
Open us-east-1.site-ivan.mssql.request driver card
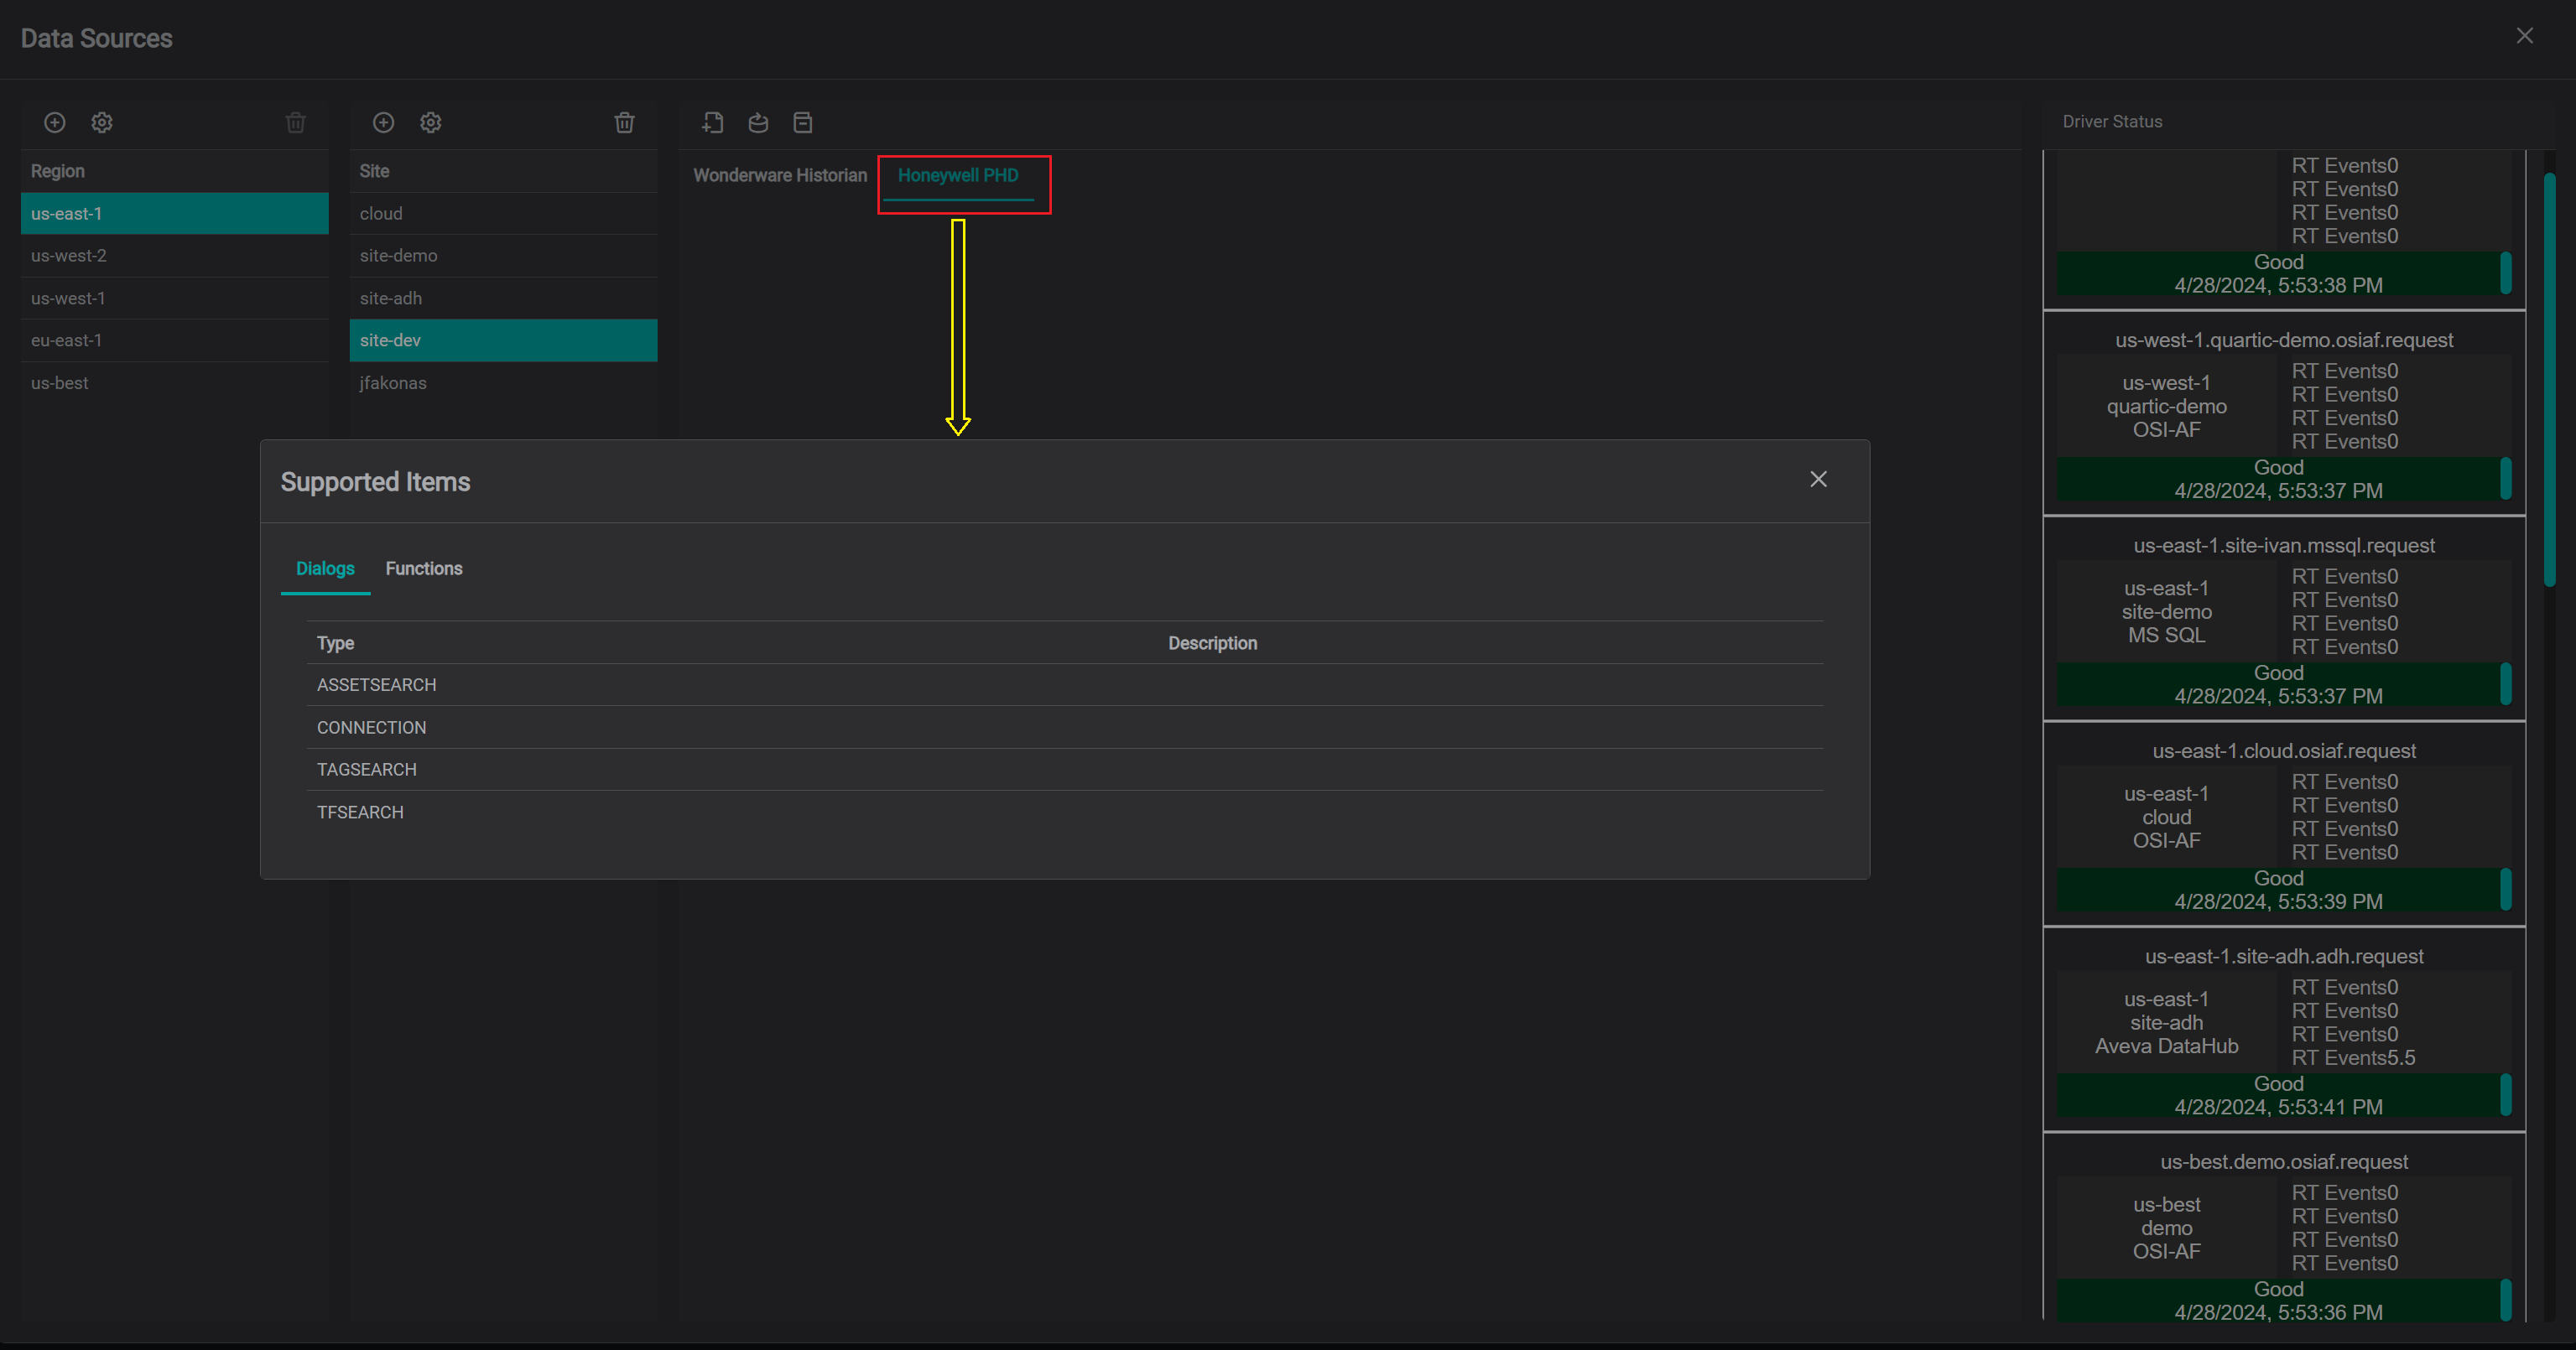2284,619
